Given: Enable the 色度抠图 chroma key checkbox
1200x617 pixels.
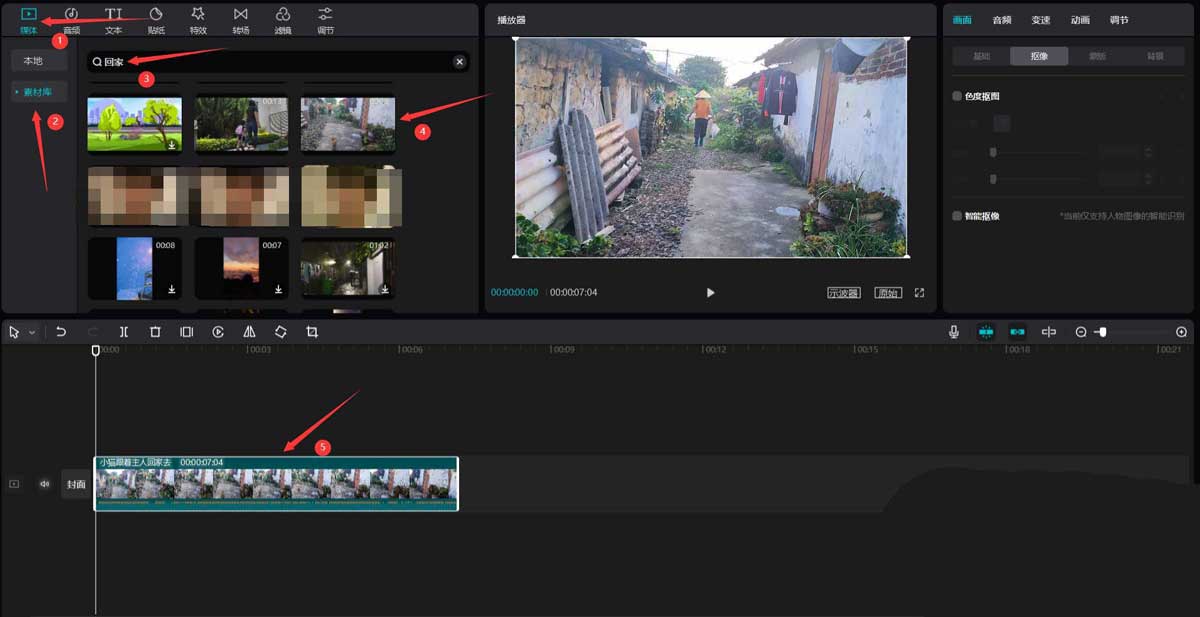Looking at the screenshot, I should [x=957, y=95].
